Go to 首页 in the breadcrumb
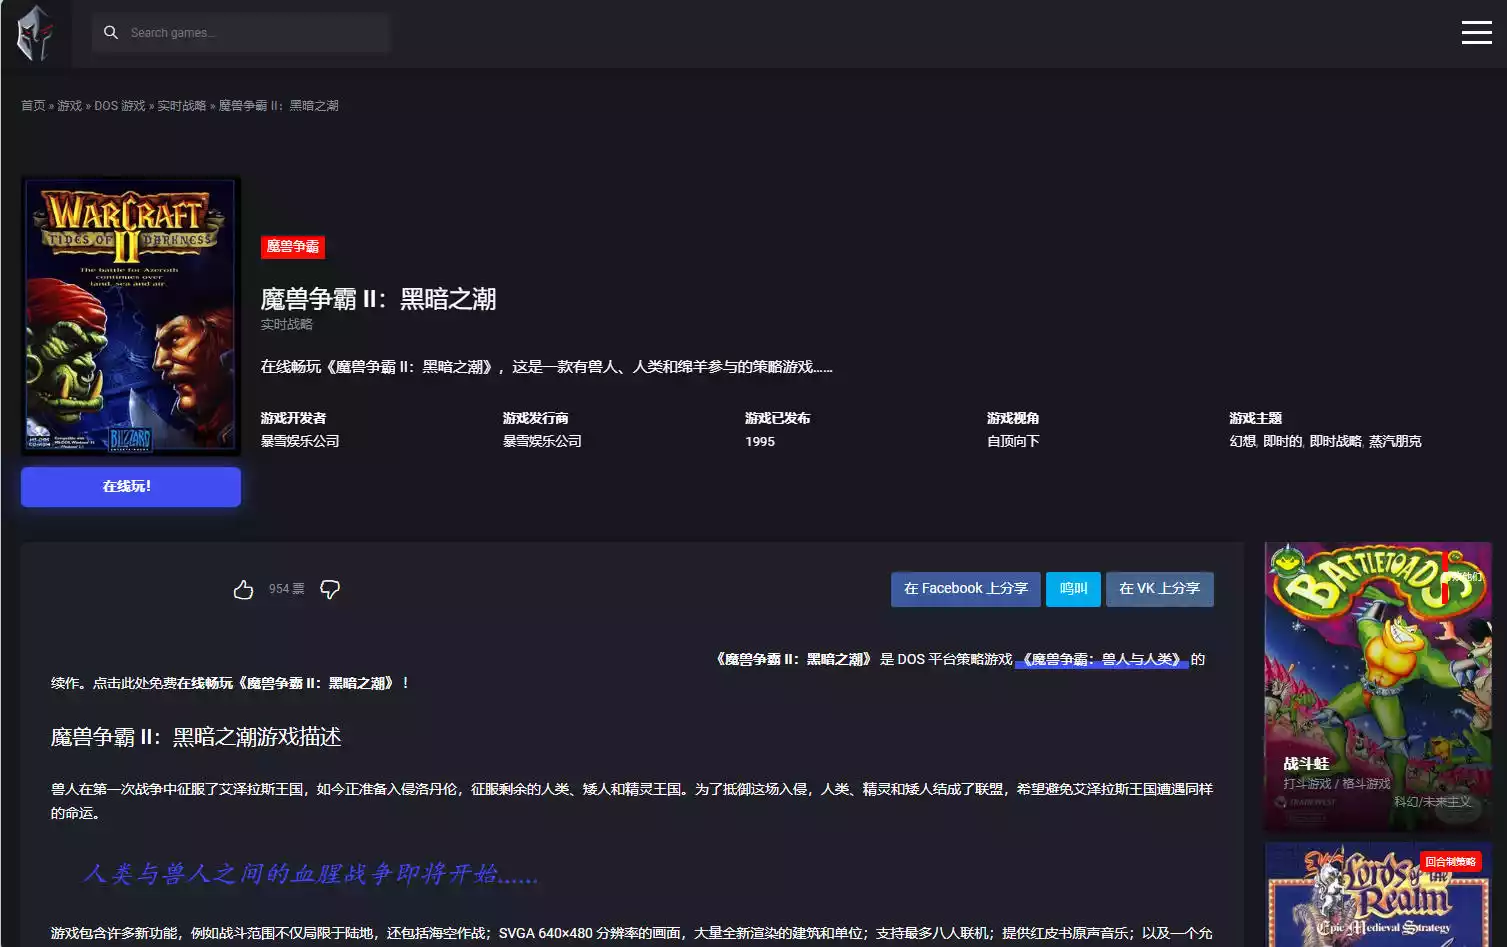 pos(33,106)
